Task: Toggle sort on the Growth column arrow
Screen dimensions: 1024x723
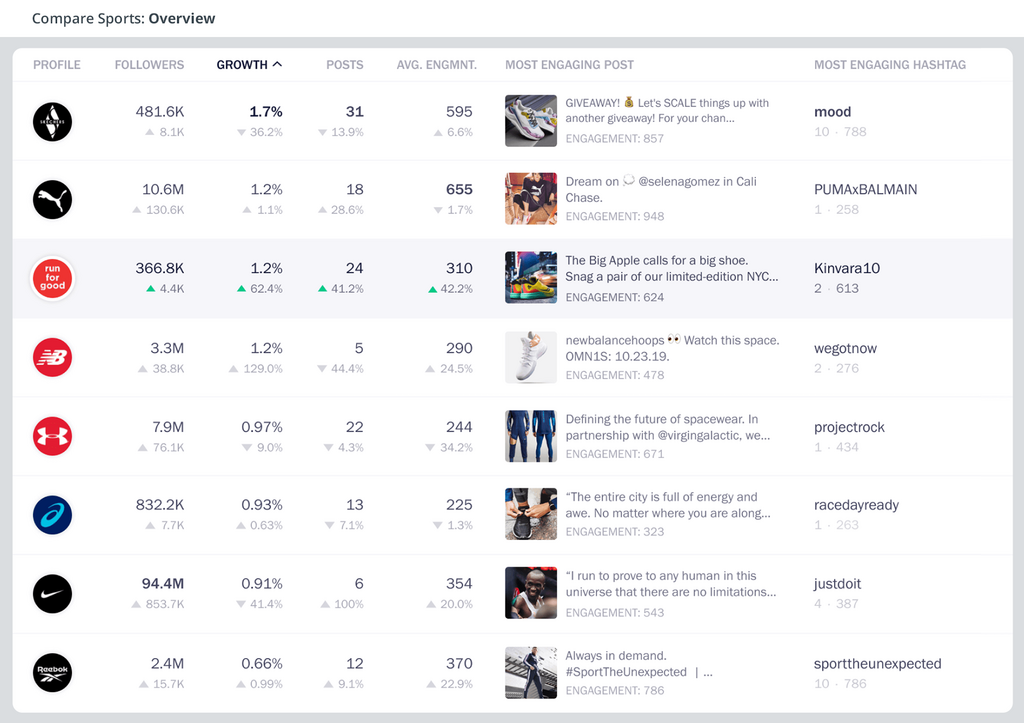Action: click(x=278, y=64)
